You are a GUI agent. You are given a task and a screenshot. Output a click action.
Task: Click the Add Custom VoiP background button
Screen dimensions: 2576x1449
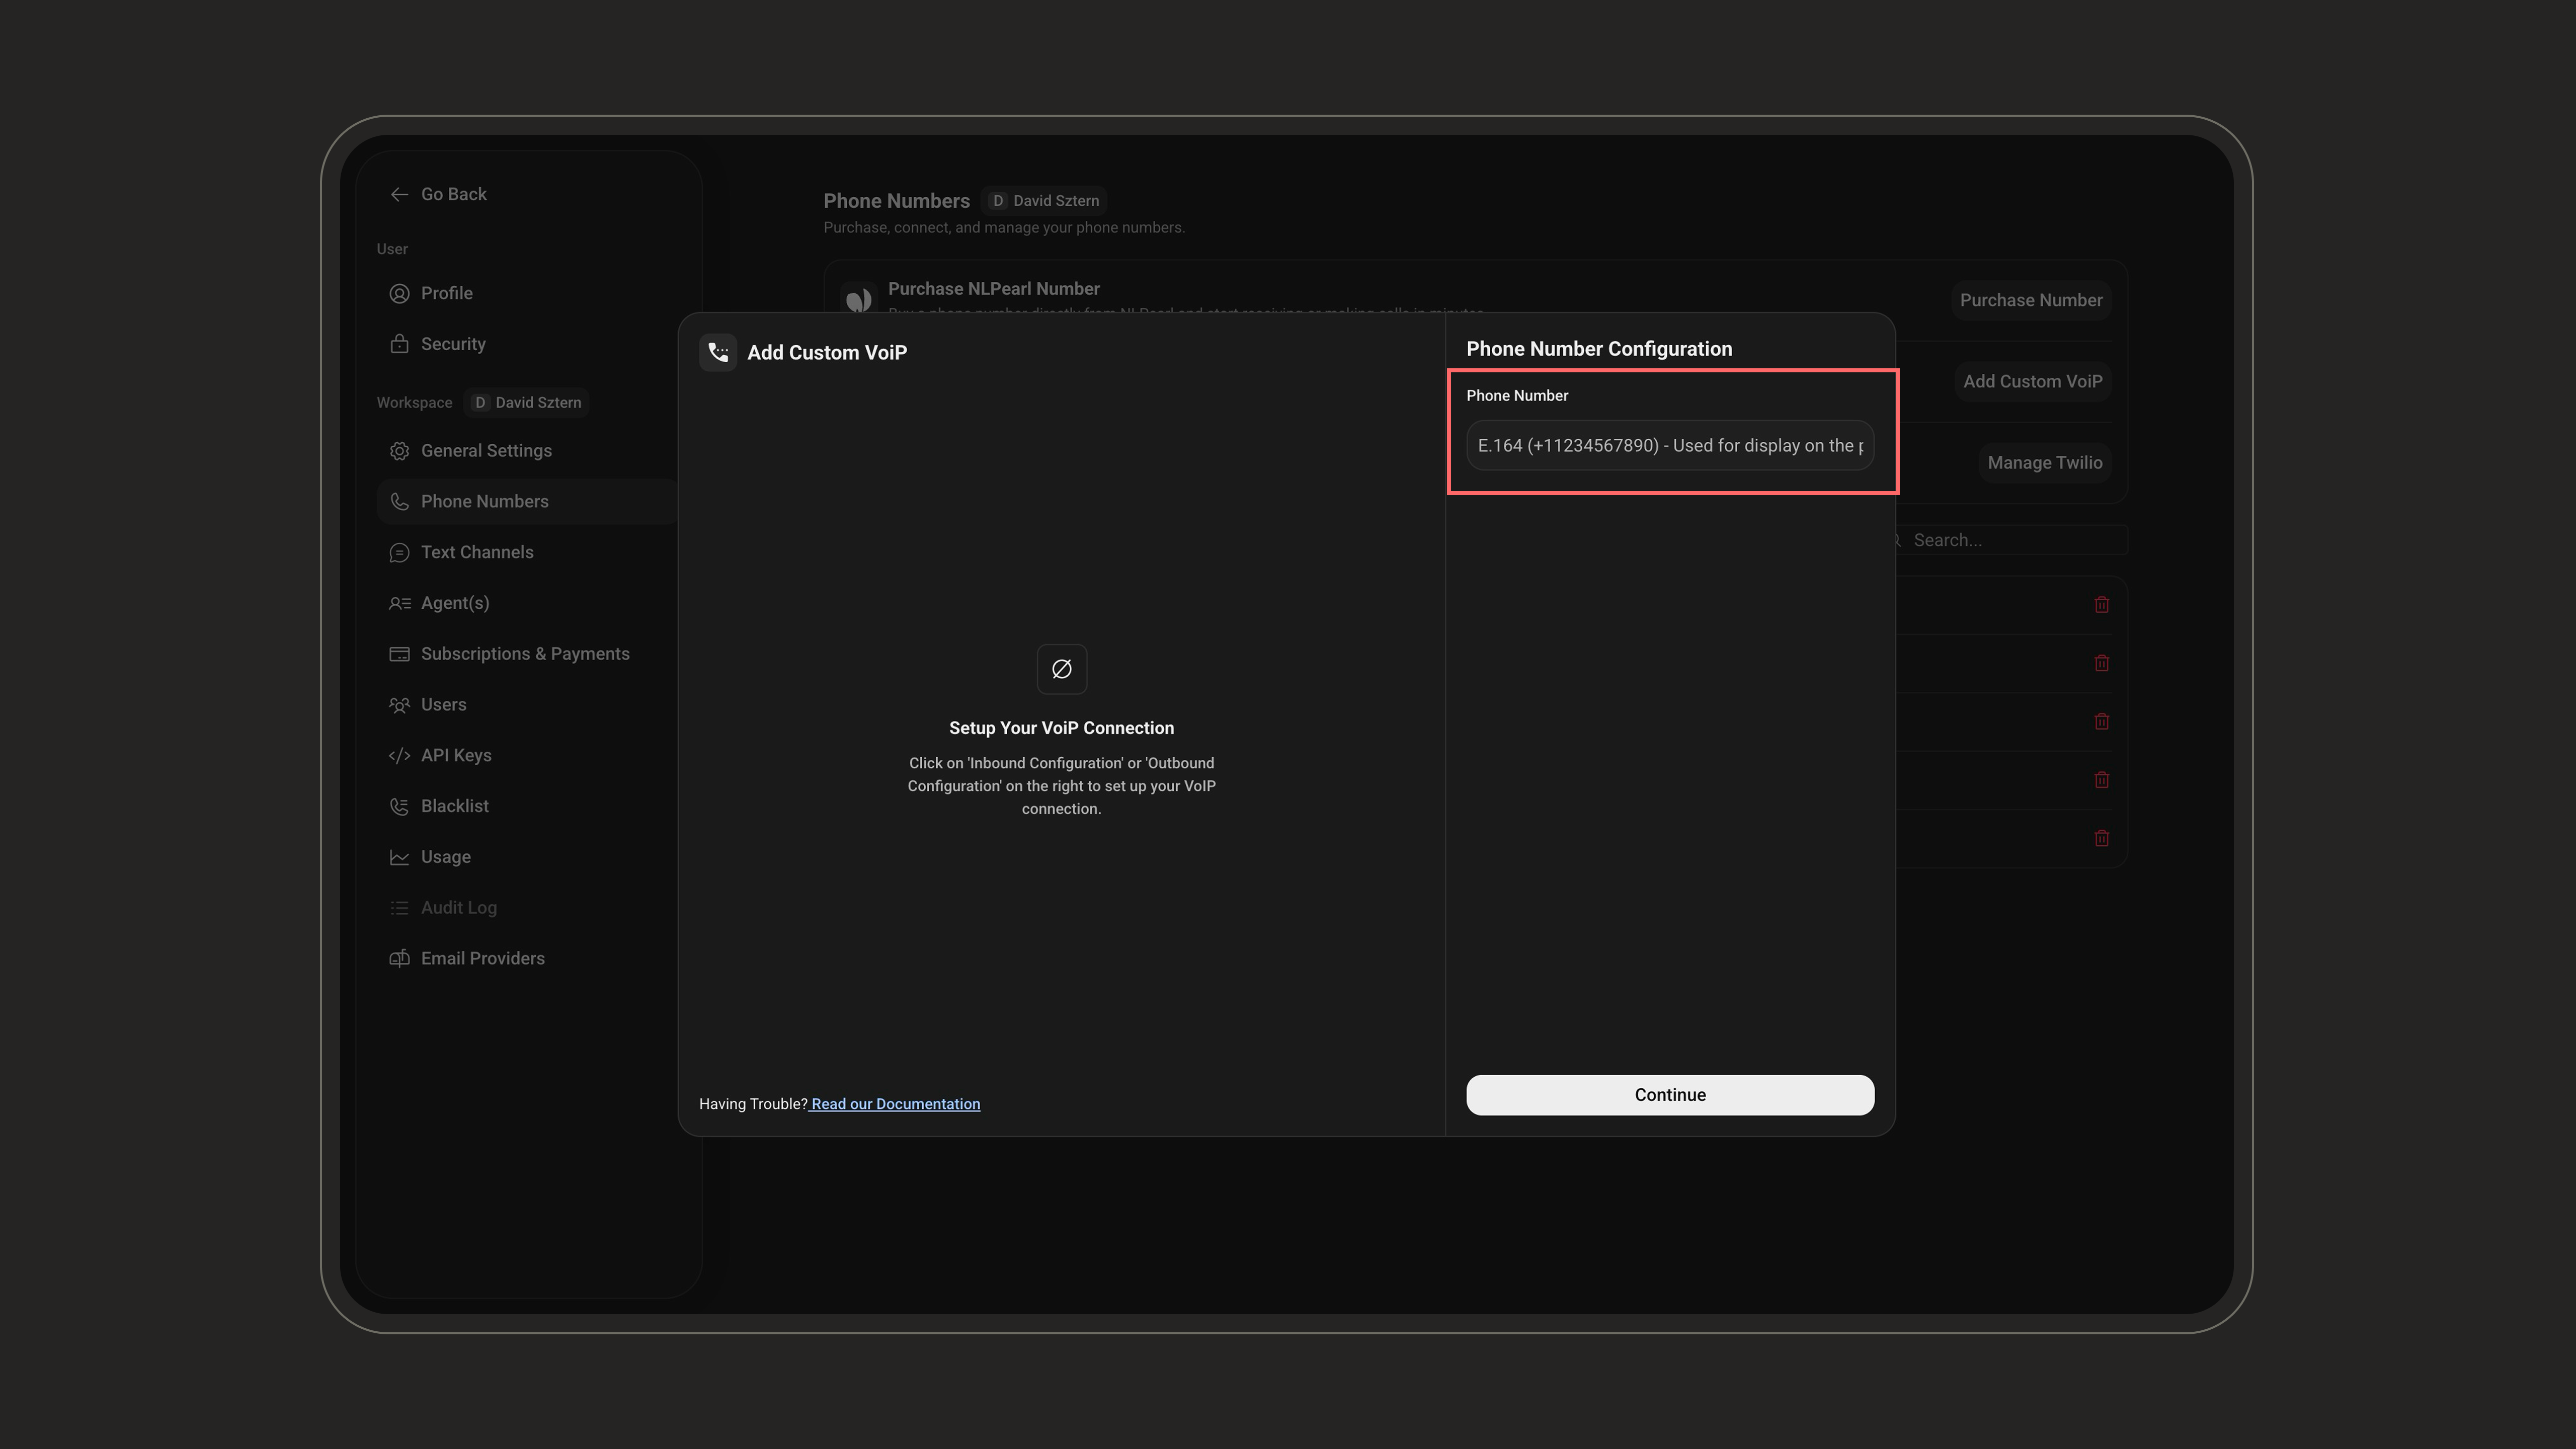2032,382
